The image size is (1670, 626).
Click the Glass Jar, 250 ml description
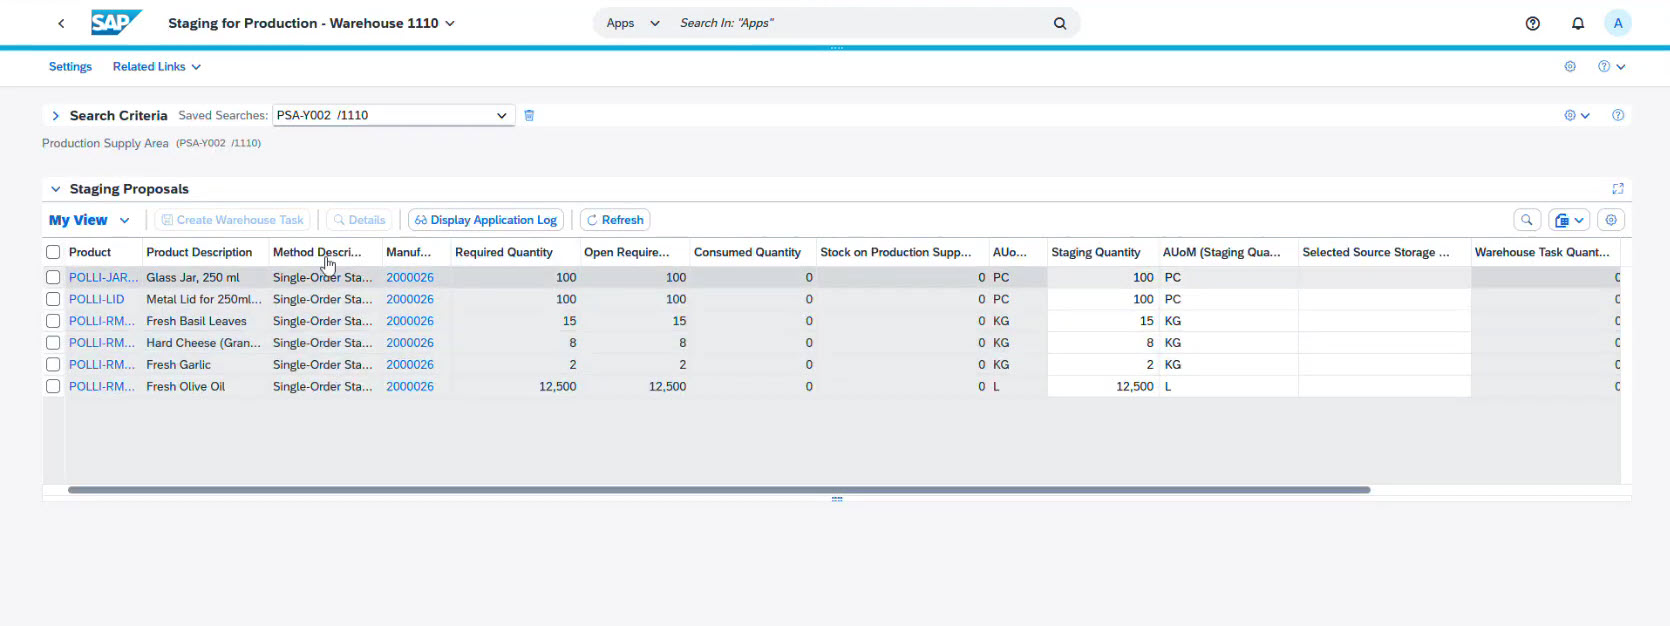pos(193,277)
